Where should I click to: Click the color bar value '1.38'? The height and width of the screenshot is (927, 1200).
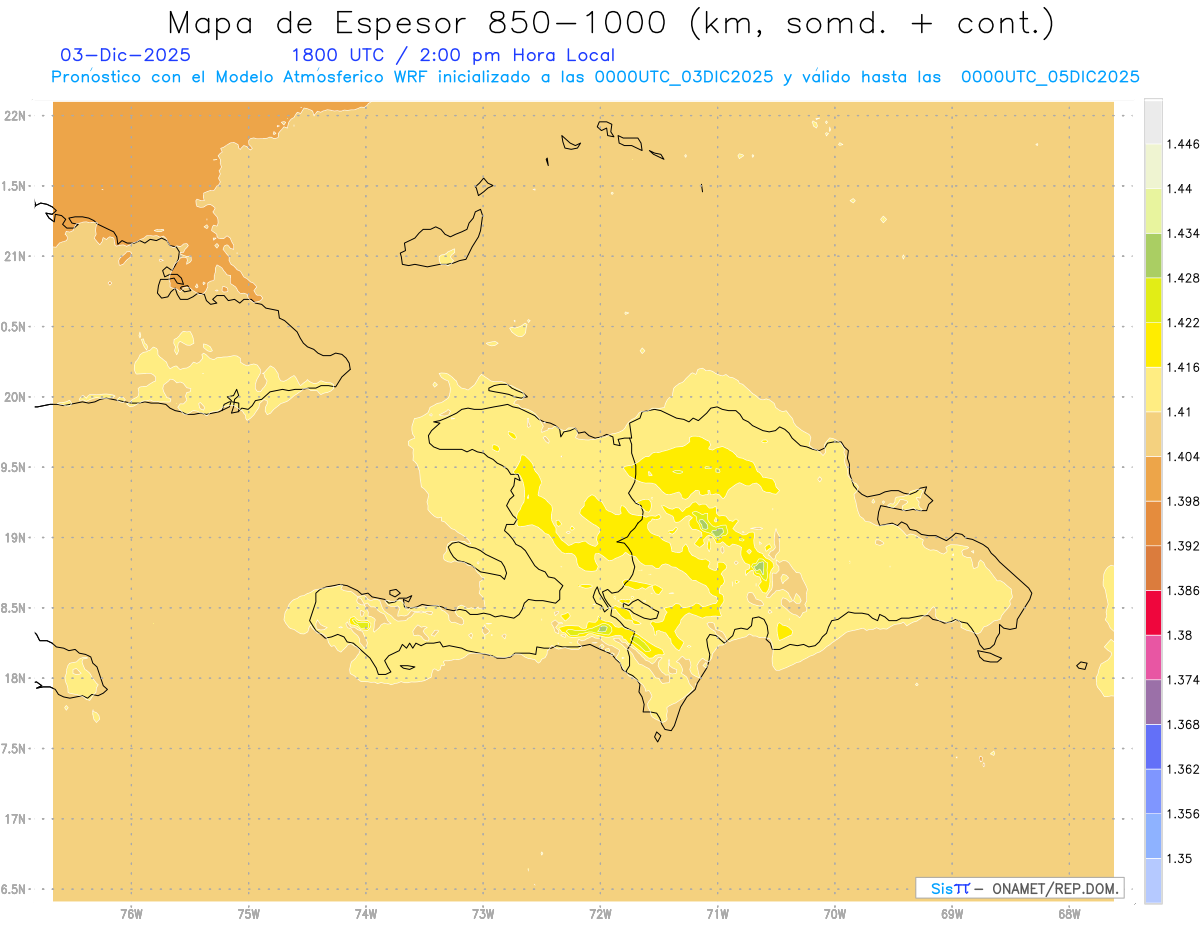[1178, 635]
